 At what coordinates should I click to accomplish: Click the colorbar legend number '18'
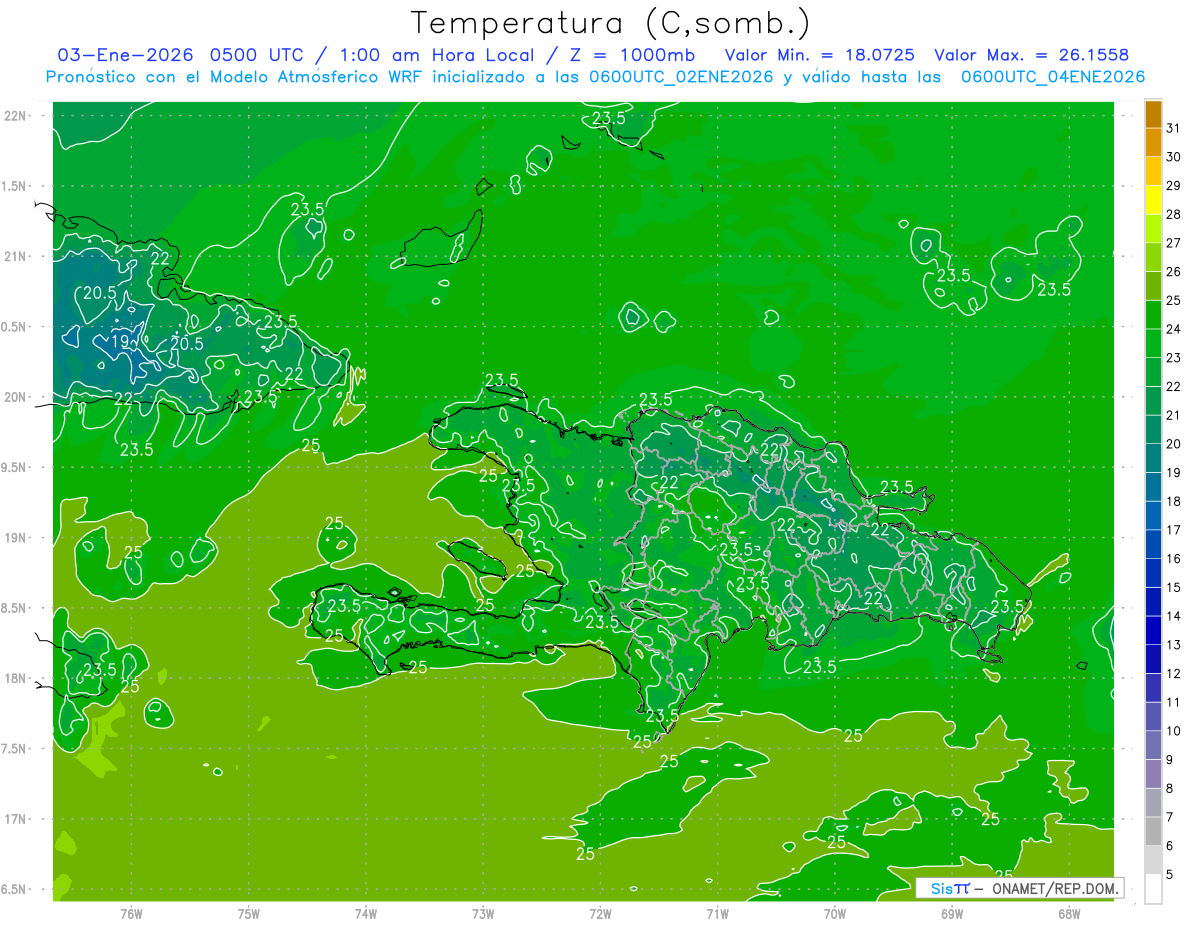point(1173,501)
